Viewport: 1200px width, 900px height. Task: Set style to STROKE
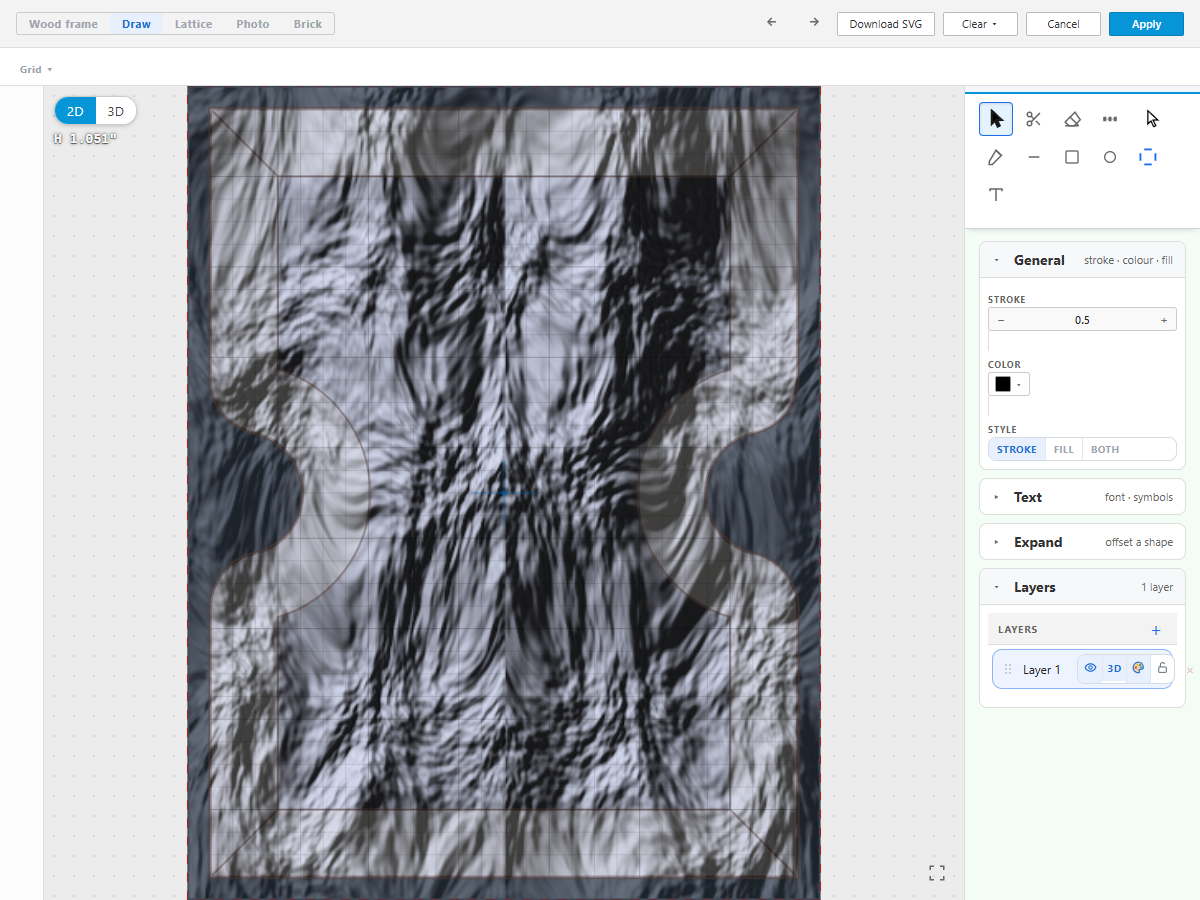pyautogui.click(x=1017, y=450)
